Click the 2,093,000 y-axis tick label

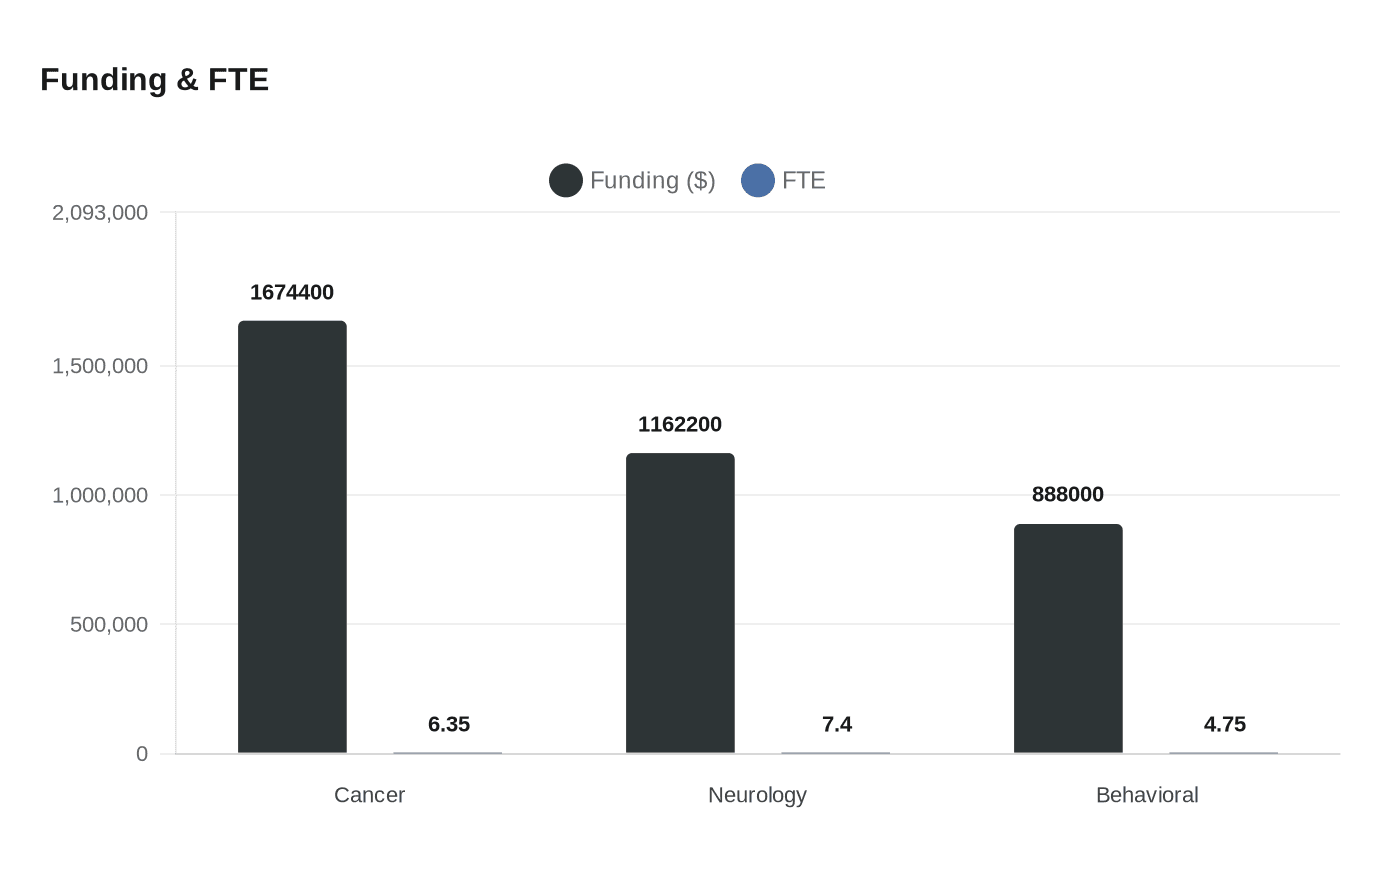pyautogui.click(x=100, y=213)
